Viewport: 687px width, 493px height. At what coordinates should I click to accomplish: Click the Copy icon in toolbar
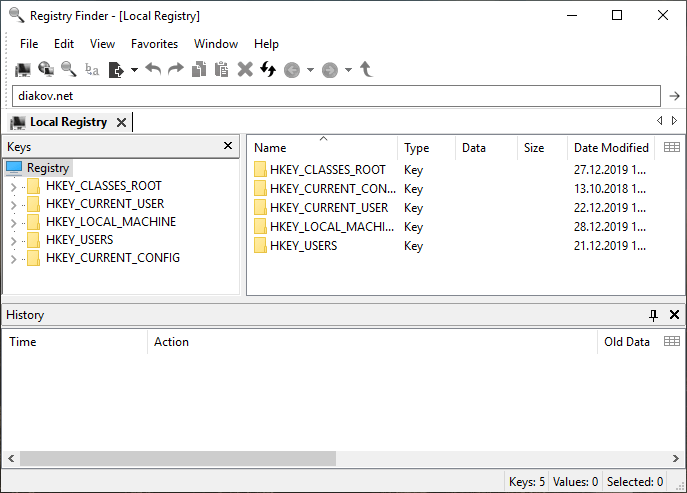199,70
